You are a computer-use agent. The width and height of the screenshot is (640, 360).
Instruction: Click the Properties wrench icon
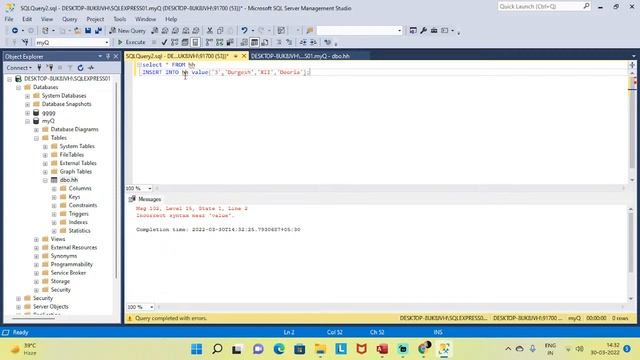(x=423, y=31)
